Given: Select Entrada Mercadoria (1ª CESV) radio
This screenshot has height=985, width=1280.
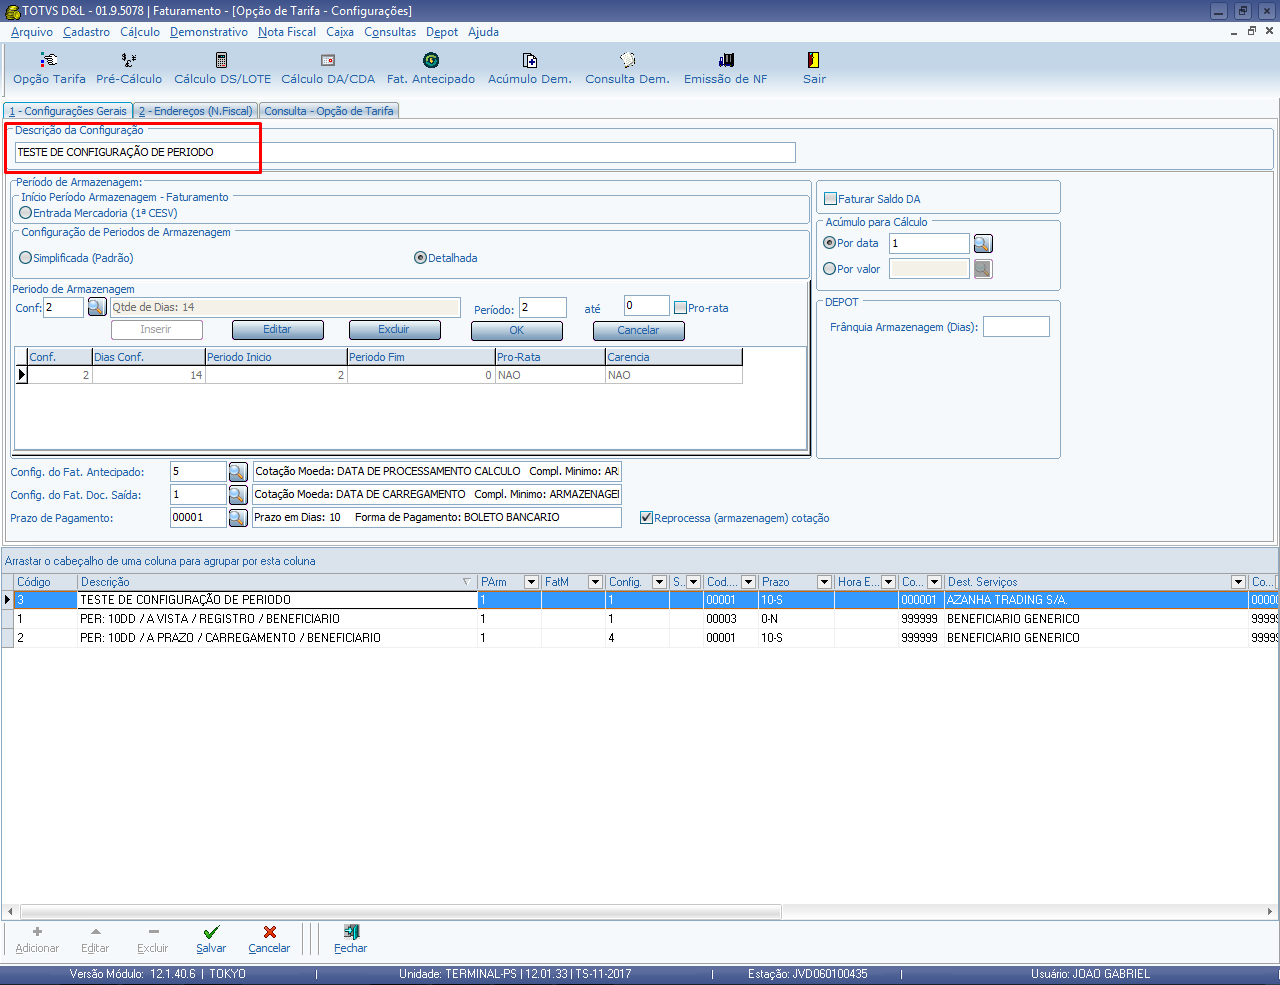Looking at the screenshot, I should coord(26,213).
